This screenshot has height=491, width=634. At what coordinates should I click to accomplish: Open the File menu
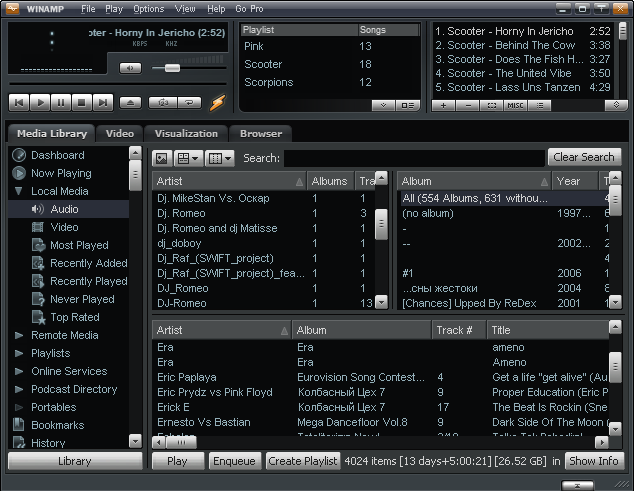(x=88, y=8)
